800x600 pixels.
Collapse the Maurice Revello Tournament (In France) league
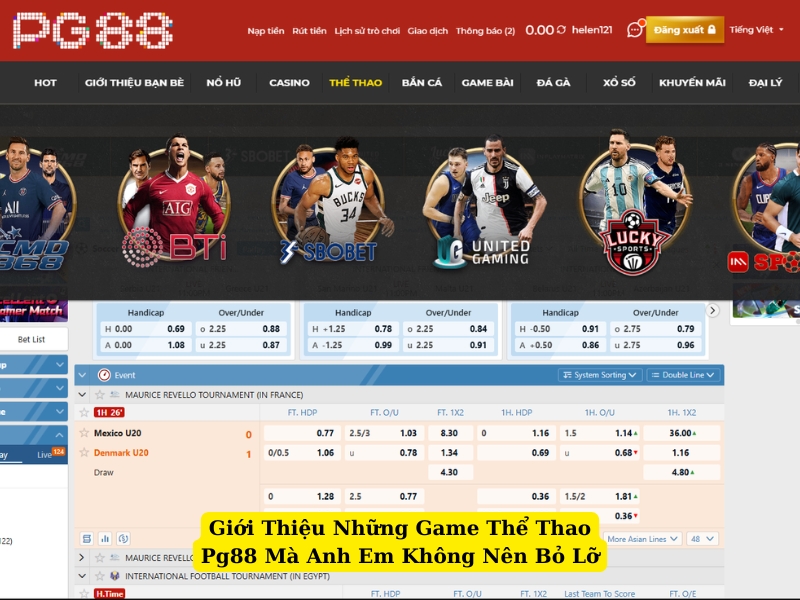82,394
